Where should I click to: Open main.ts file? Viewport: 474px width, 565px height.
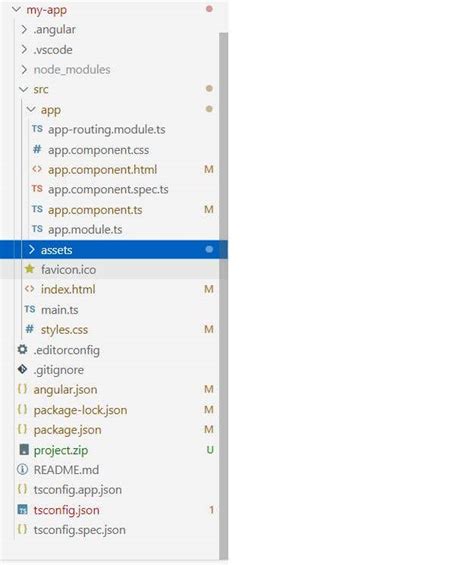click(x=59, y=310)
